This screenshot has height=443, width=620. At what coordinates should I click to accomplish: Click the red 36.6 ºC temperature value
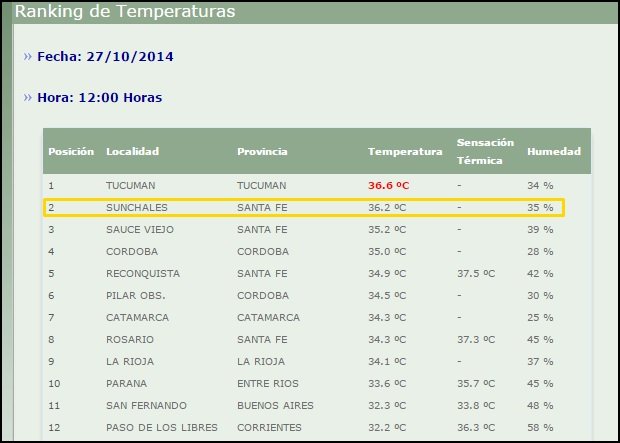pyautogui.click(x=388, y=186)
